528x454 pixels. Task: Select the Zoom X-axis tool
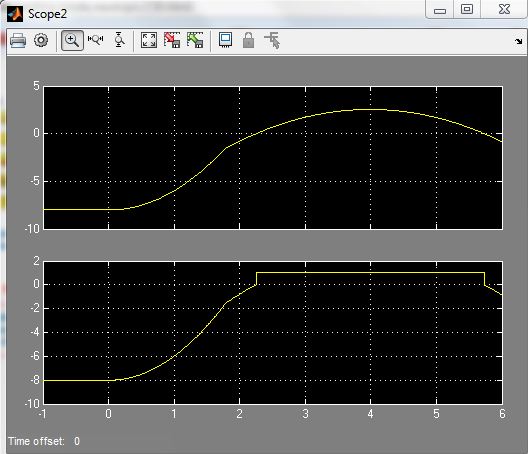pos(95,40)
